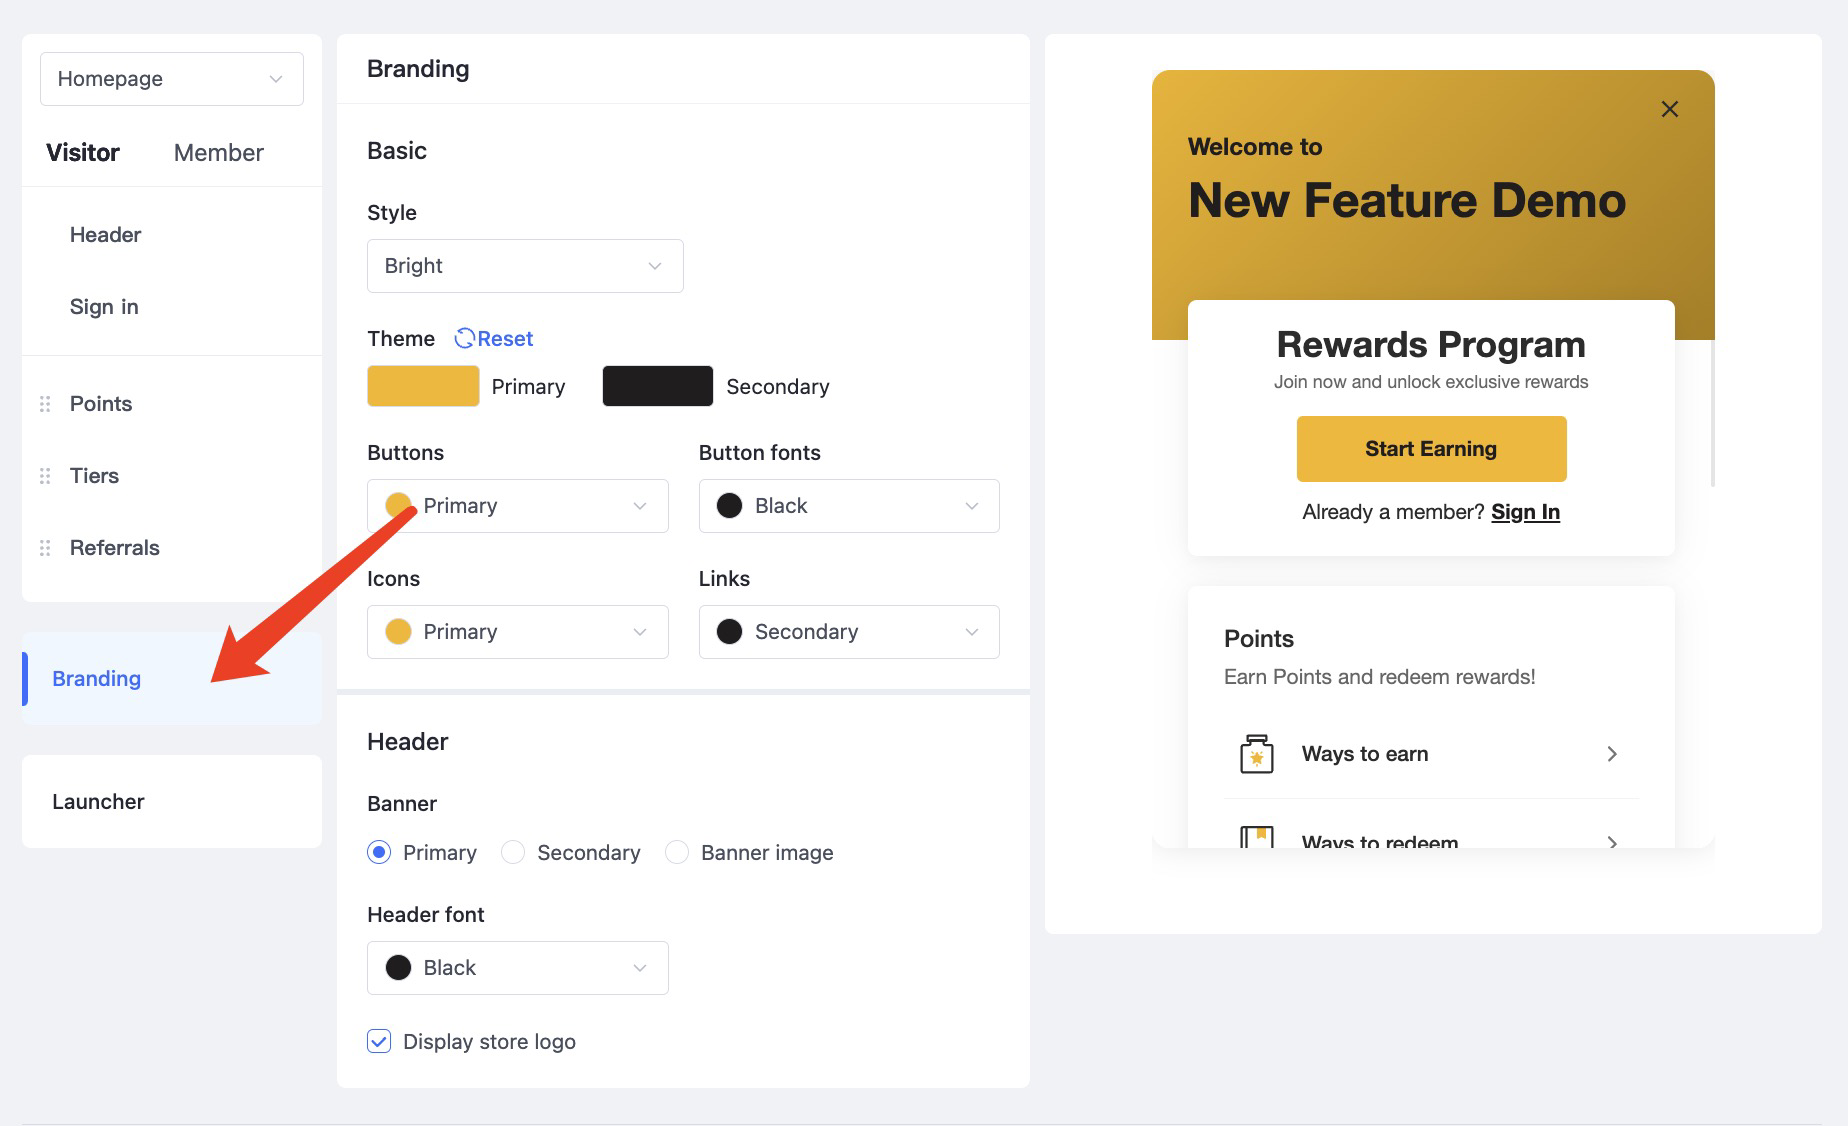Click the preview panel scrollbar

1713,412
